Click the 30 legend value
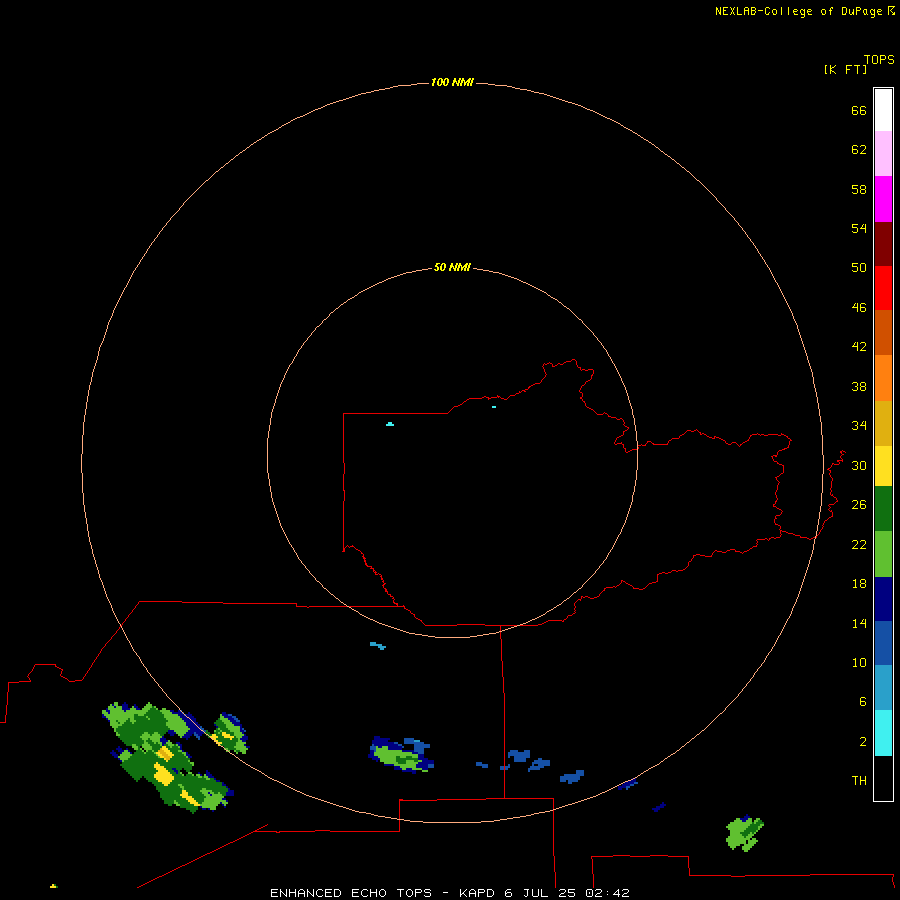Image resolution: width=900 pixels, height=900 pixels. (859, 465)
